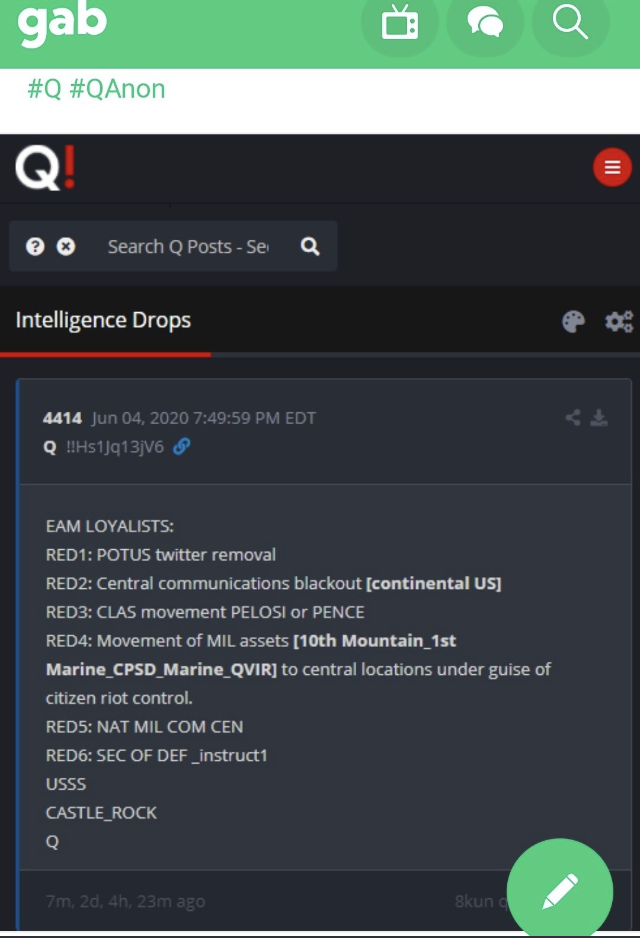Download post 4414 via download icon

click(x=599, y=418)
